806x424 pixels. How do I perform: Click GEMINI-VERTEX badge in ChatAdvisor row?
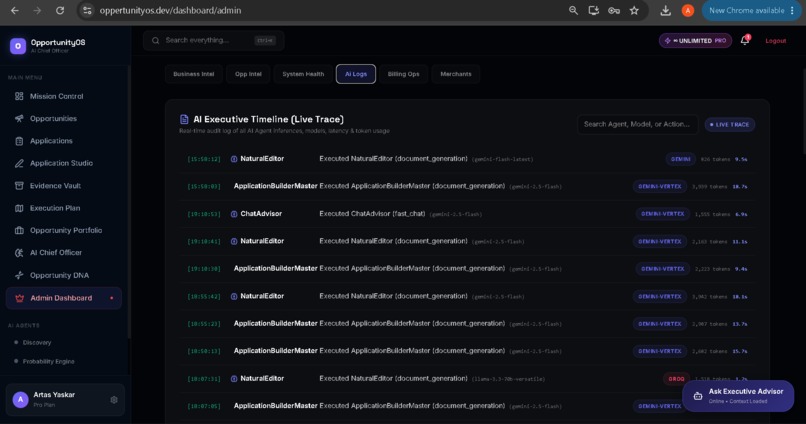[x=663, y=214]
